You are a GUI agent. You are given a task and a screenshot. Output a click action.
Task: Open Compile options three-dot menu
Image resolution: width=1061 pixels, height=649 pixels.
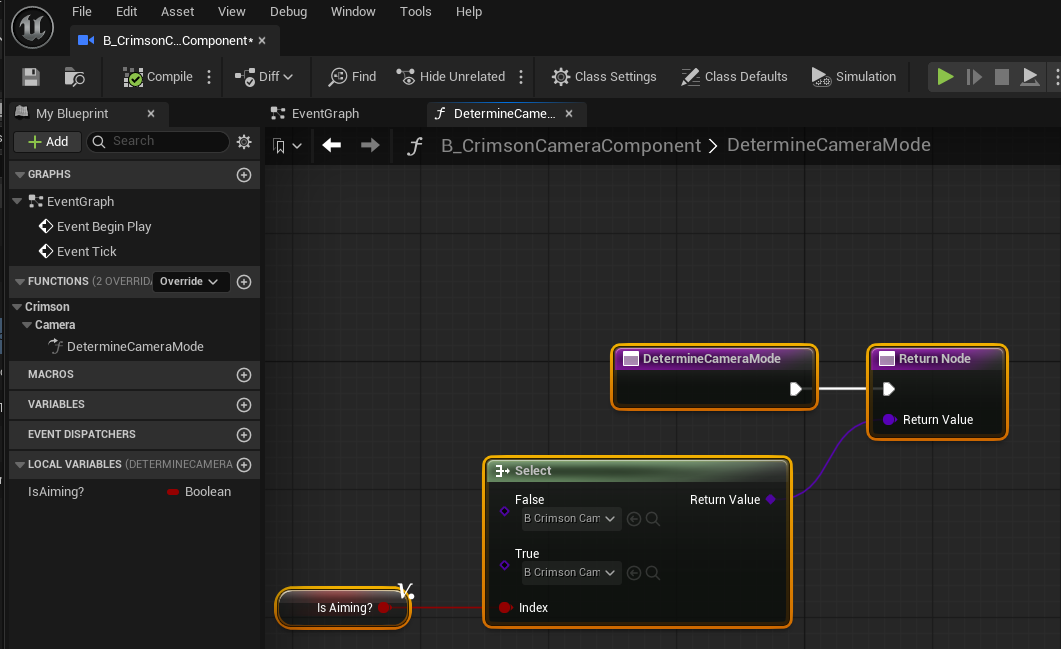(x=209, y=77)
